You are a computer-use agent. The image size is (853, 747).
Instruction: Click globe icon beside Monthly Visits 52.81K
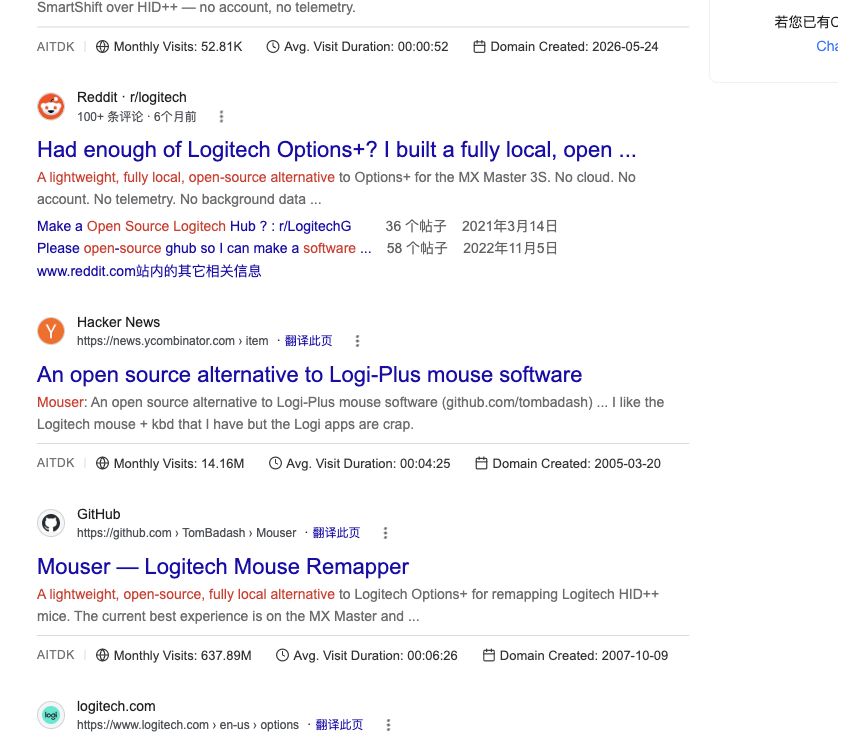coord(102,47)
